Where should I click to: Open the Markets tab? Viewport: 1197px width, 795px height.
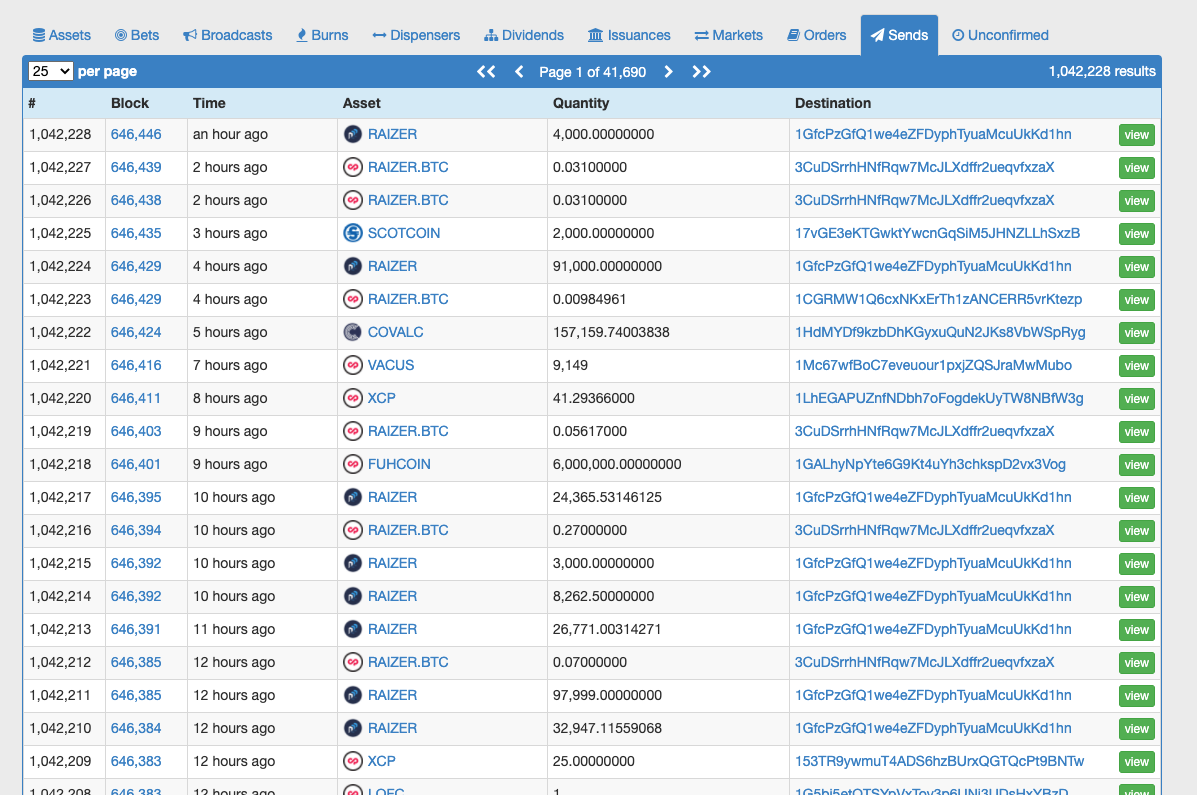tap(728, 35)
